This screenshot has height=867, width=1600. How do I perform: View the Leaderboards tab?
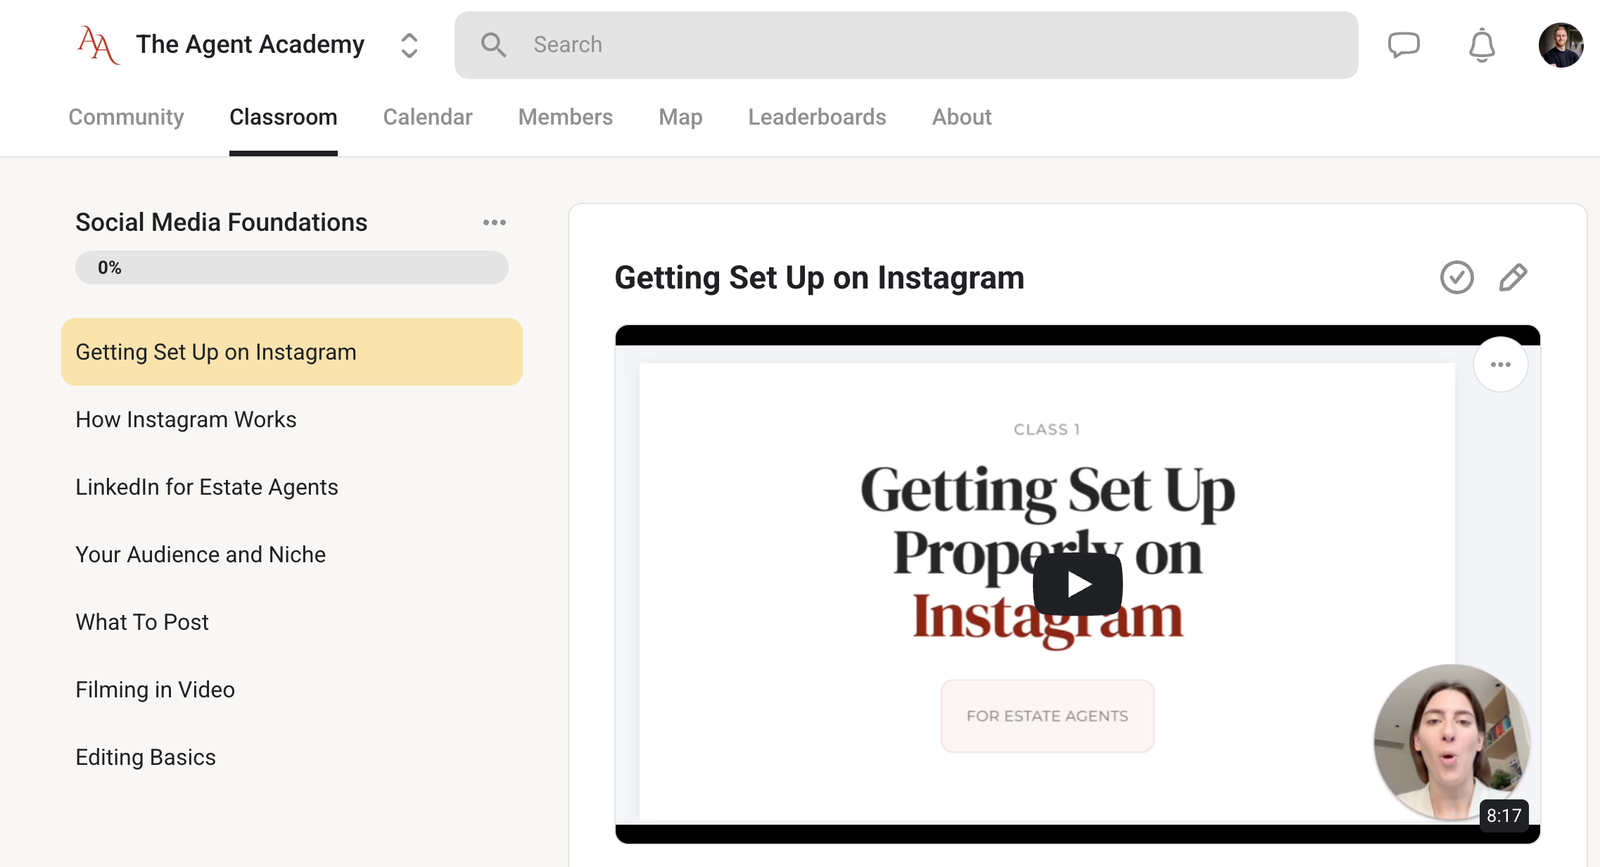point(817,117)
